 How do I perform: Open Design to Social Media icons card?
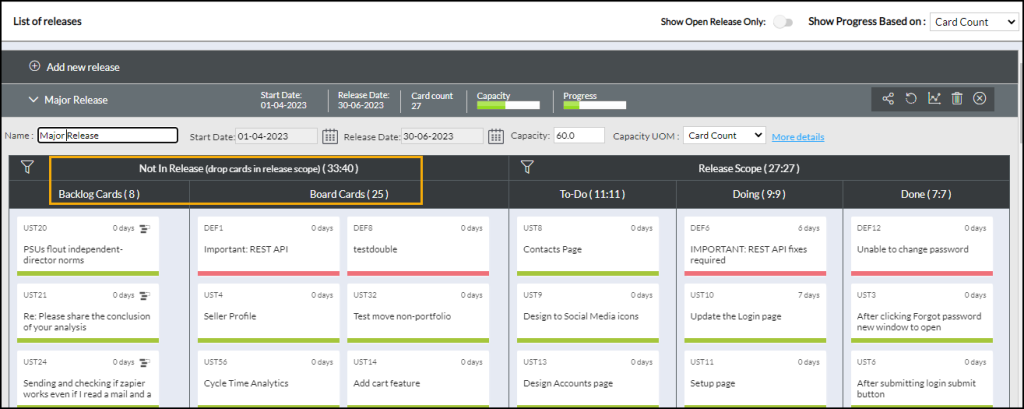(588, 313)
